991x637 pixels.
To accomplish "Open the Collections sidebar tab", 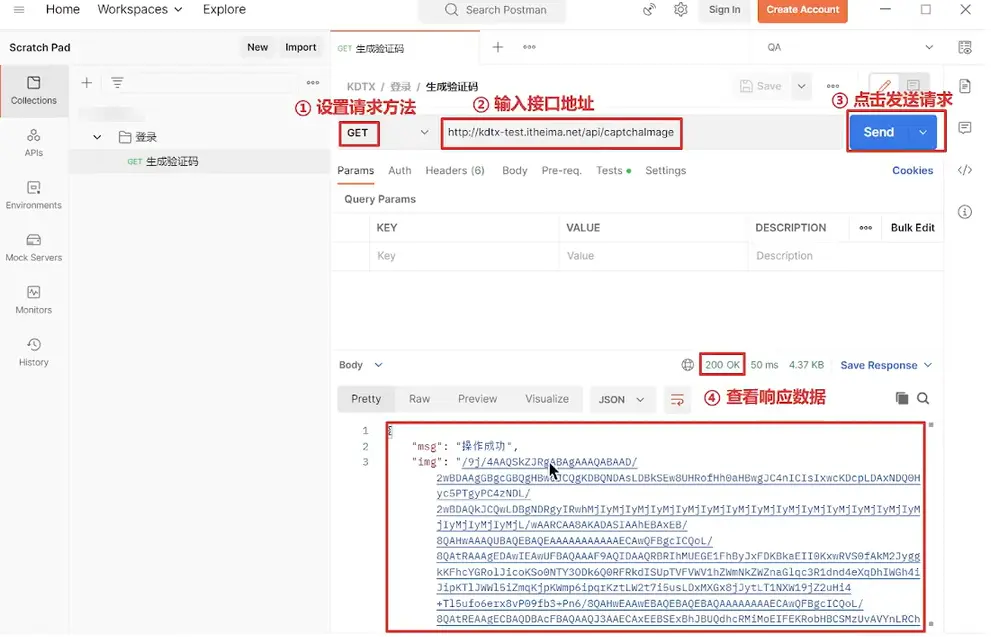I will [x=33, y=90].
